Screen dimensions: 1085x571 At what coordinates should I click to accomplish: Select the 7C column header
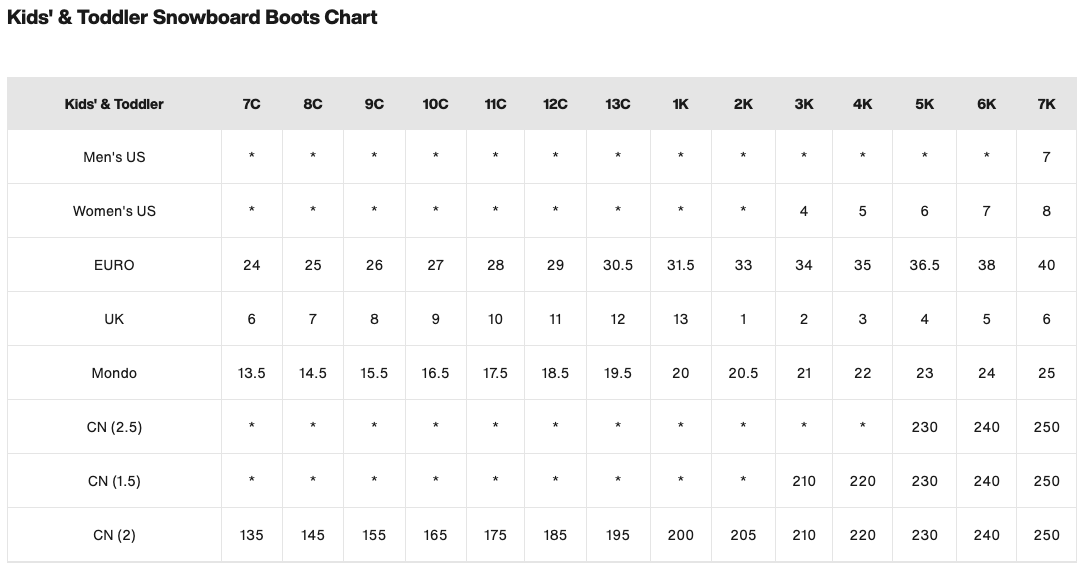[x=251, y=104]
